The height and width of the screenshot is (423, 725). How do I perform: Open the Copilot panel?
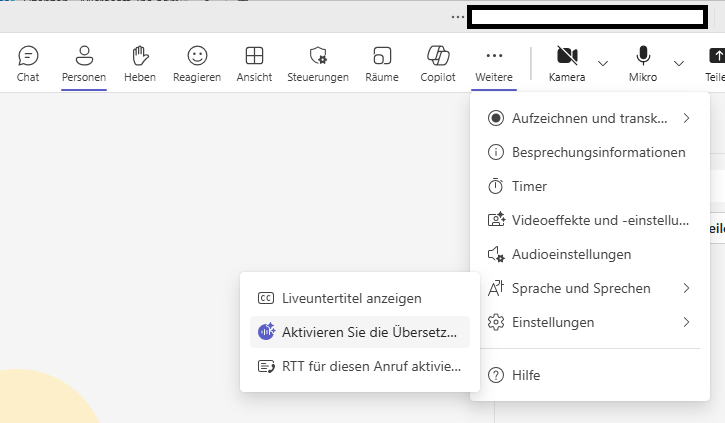438,64
